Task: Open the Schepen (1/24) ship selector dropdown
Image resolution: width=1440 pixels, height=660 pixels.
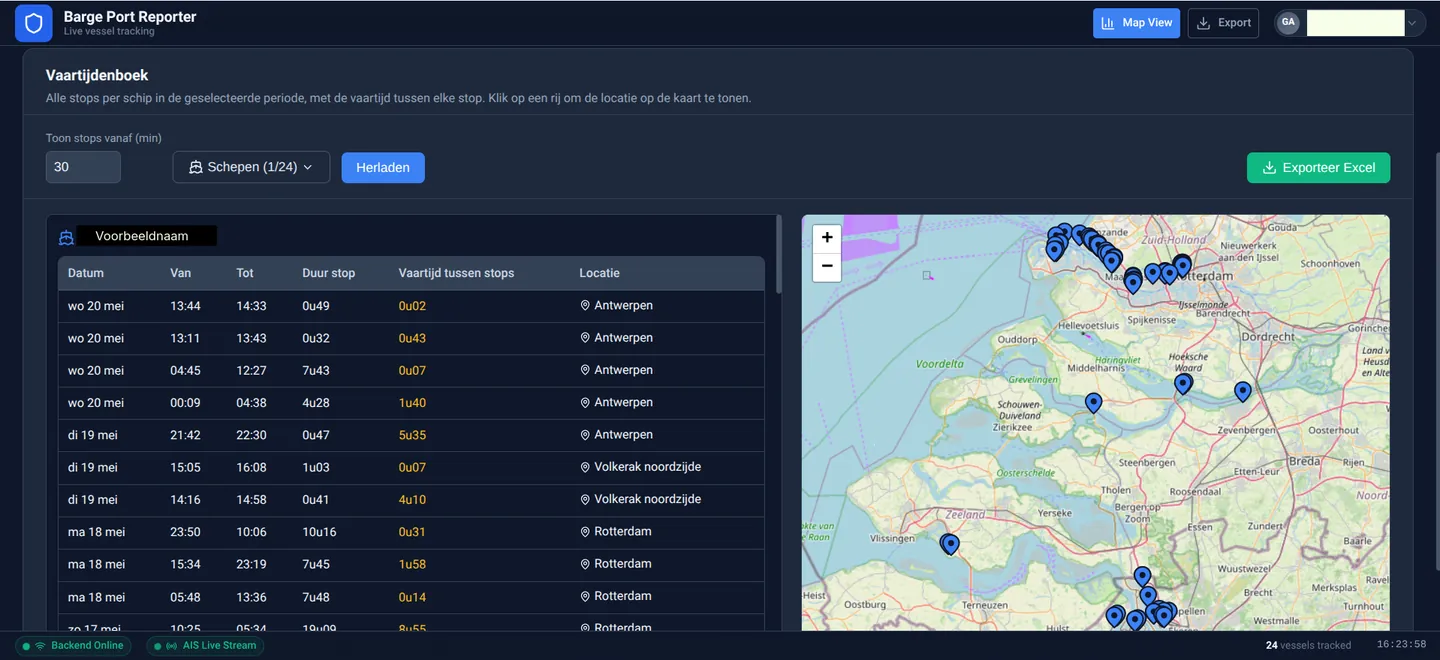Action: click(251, 167)
